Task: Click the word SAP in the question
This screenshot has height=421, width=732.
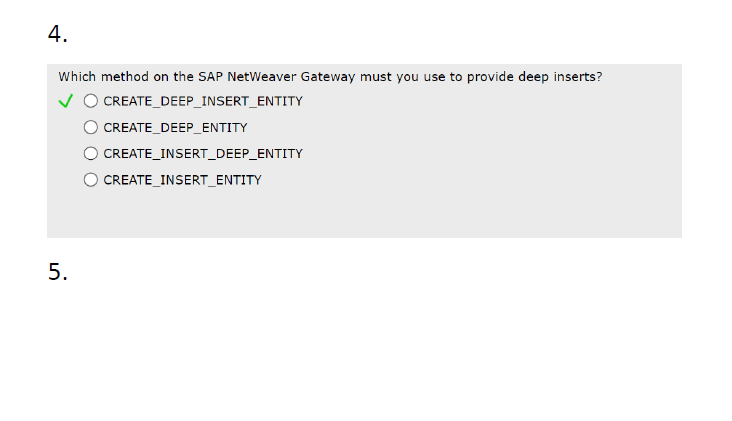Action: (x=210, y=77)
